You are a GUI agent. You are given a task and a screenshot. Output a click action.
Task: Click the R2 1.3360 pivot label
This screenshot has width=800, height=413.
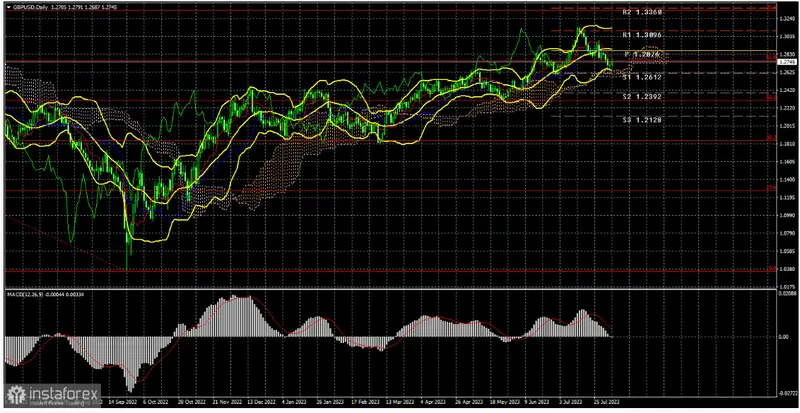[x=642, y=11]
